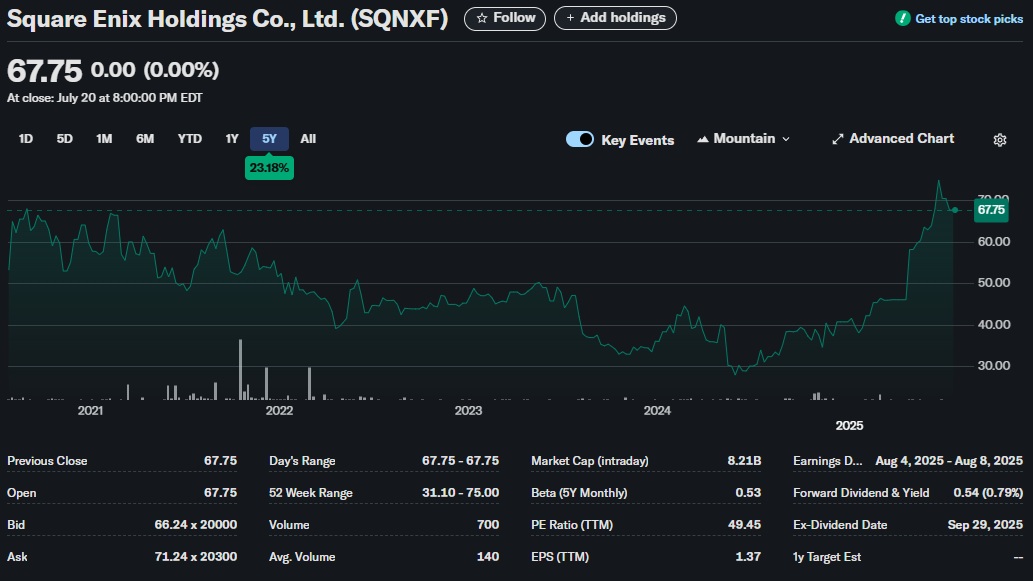The image size is (1033, 581).
Task: Click the Market Cap value 8.21B
Action: point(744,461)
